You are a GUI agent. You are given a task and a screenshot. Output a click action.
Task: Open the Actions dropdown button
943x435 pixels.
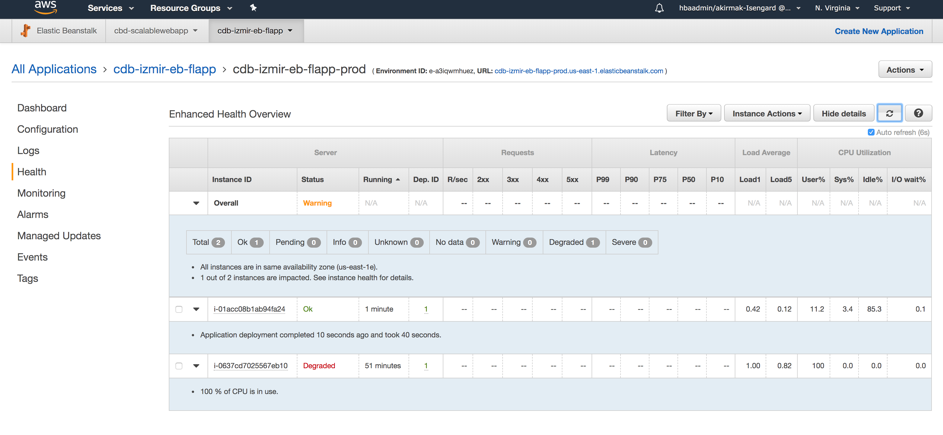click(905, 70)
